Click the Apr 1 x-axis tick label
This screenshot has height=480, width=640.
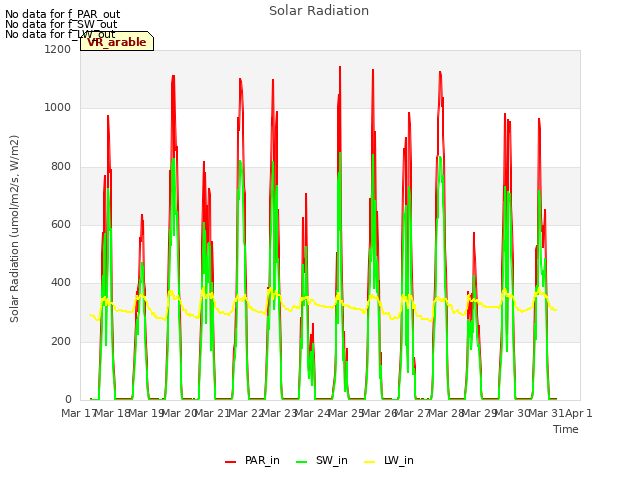click(x=579, y=413)
